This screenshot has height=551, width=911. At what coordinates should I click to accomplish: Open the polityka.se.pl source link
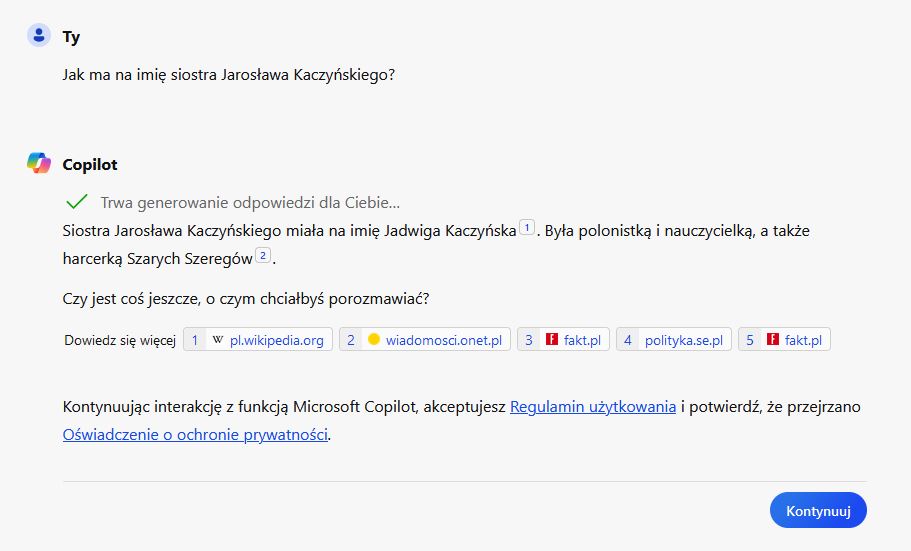pyautogui.click(x=674, y=340)
